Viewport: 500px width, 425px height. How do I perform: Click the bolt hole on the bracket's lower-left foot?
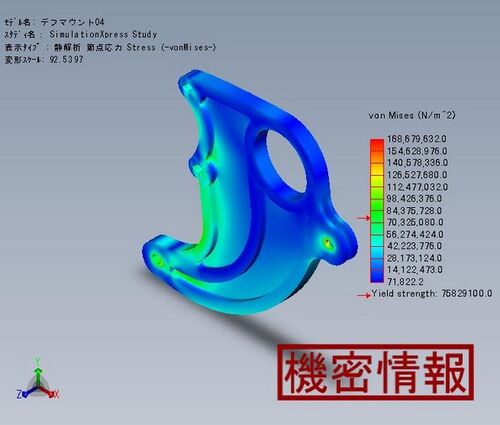[157, 260]
